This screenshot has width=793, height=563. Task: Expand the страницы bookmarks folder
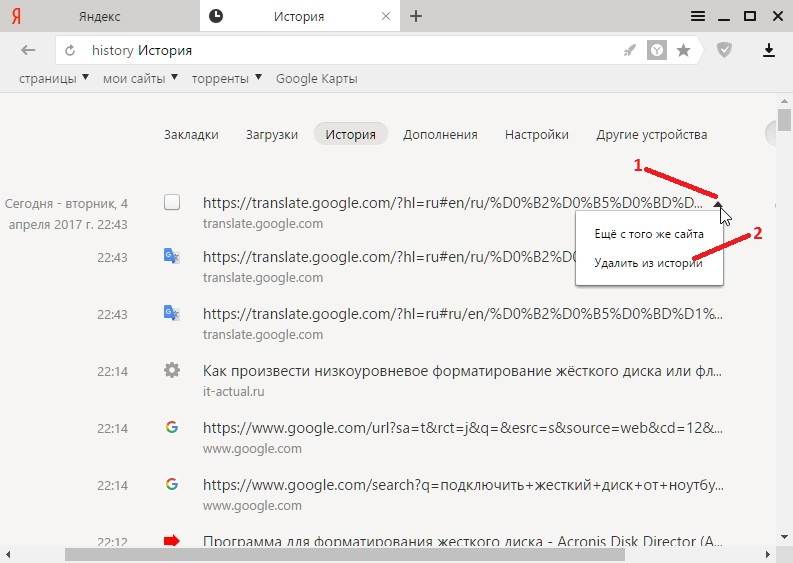pos(54,78)
